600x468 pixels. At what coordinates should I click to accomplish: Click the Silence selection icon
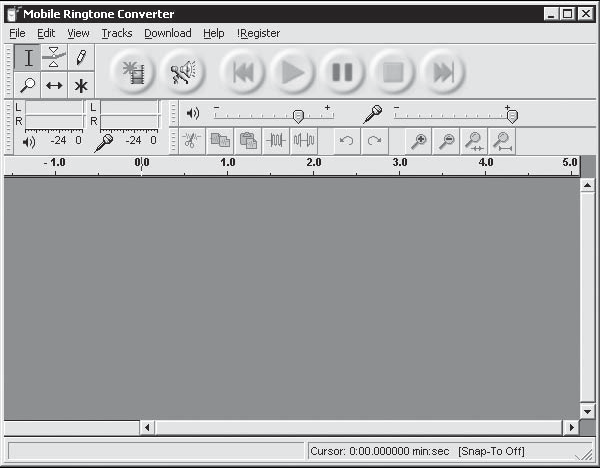point(304,141)
